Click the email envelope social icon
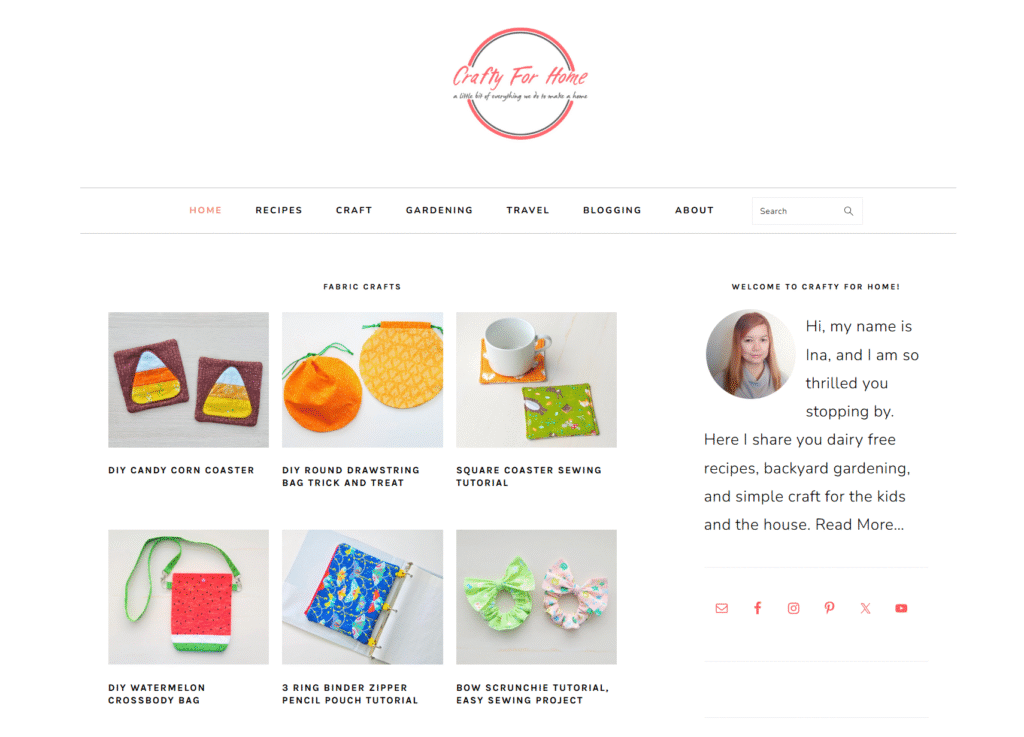Viewport: 1024px width, 737px height. coord(722,608)
